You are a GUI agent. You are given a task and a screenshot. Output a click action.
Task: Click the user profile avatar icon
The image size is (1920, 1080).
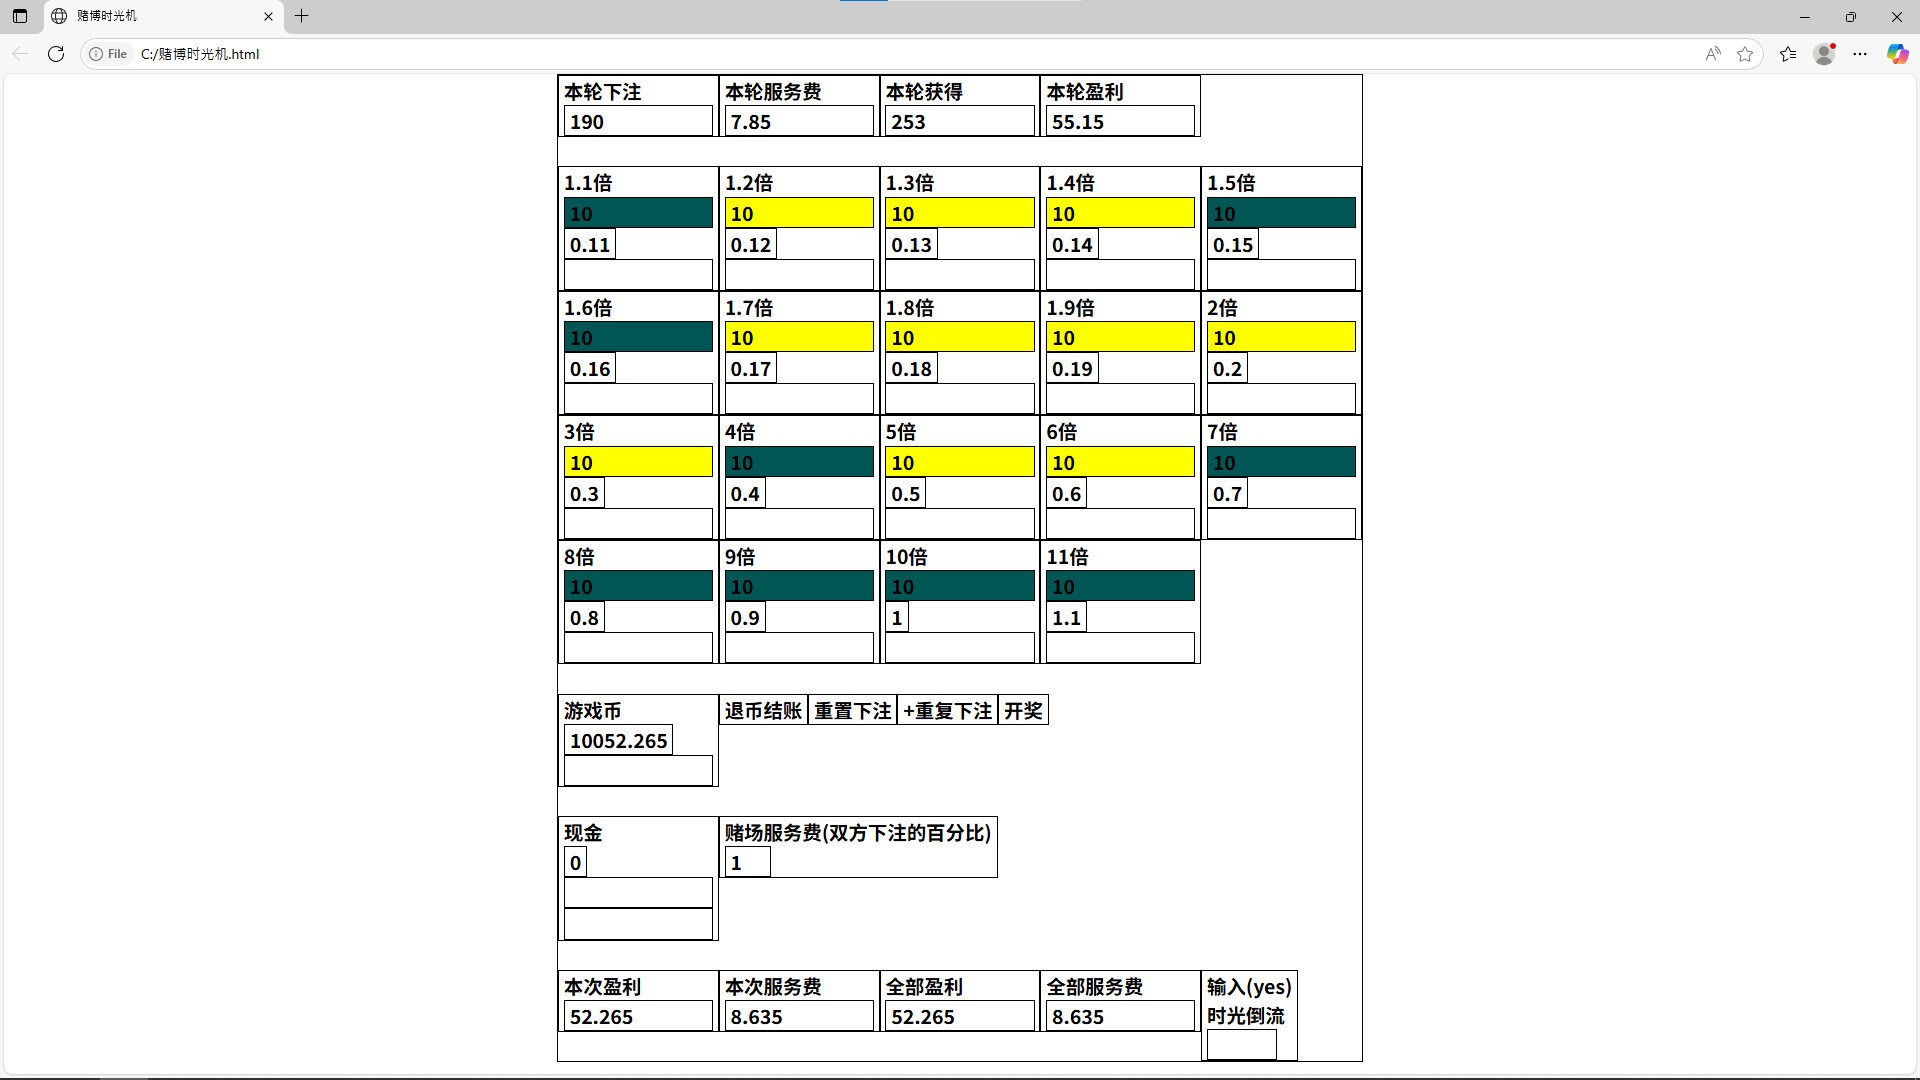[1824, 54]
